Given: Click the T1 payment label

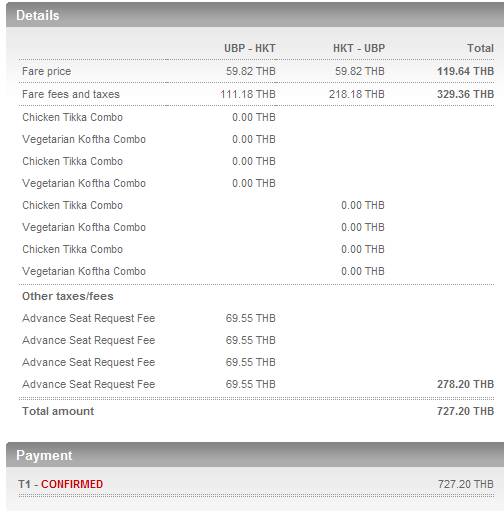Looking at the screenshot, I should click(24, 484).
